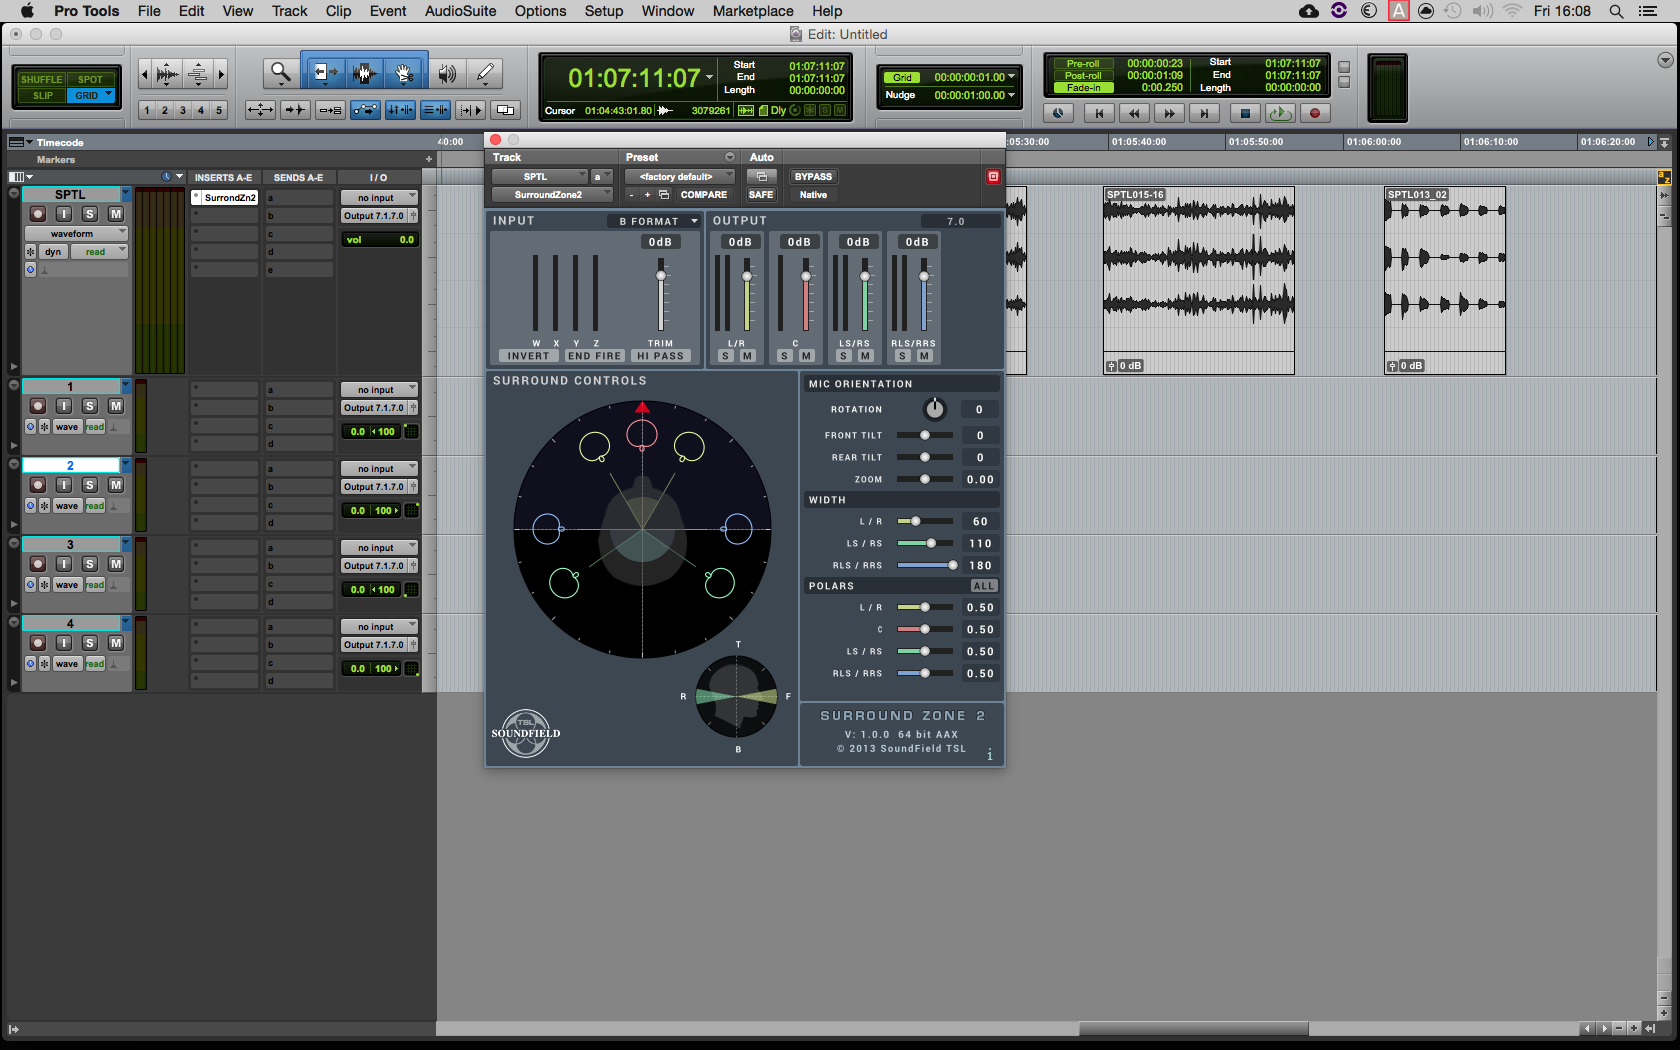This screenshot has height=1050, width=1680.
Task: Solo the C output channel in plugin
Action: point(784,356)
